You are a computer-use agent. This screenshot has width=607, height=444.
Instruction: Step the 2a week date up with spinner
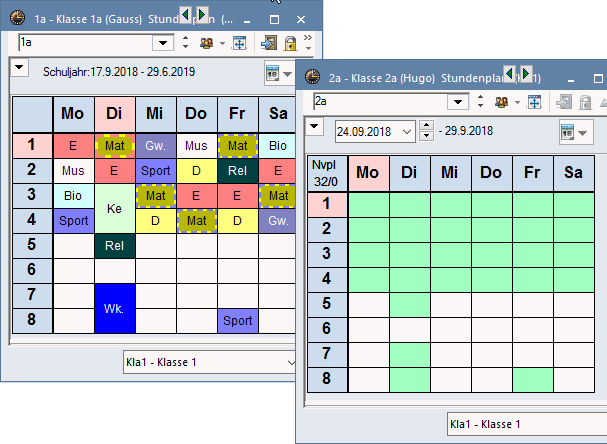(427, 125)
